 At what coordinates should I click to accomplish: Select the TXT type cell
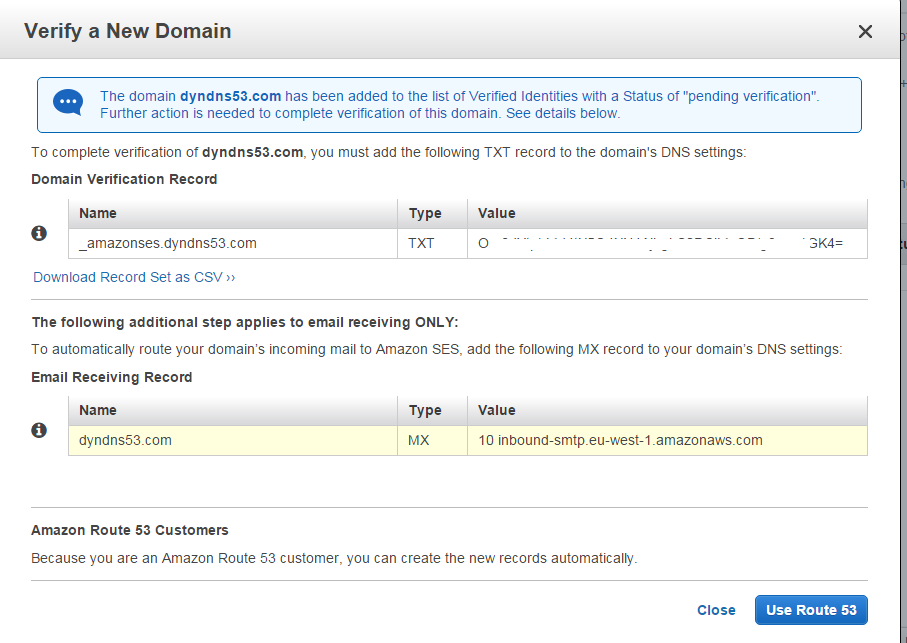pyautogui.click(x=422, y=243)
